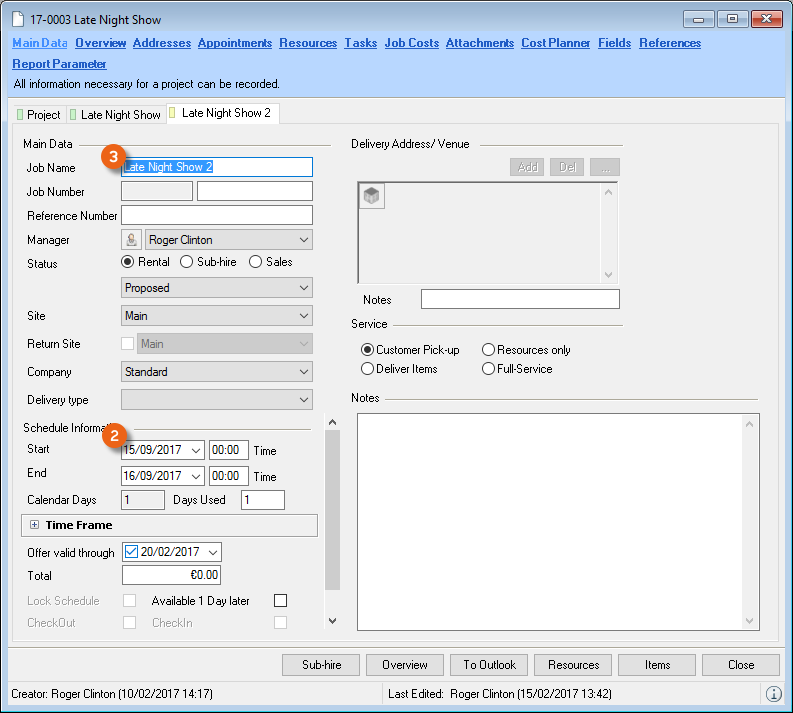Select the Sub-hire status radio button
793x713 pixels.
coord(187,262)
